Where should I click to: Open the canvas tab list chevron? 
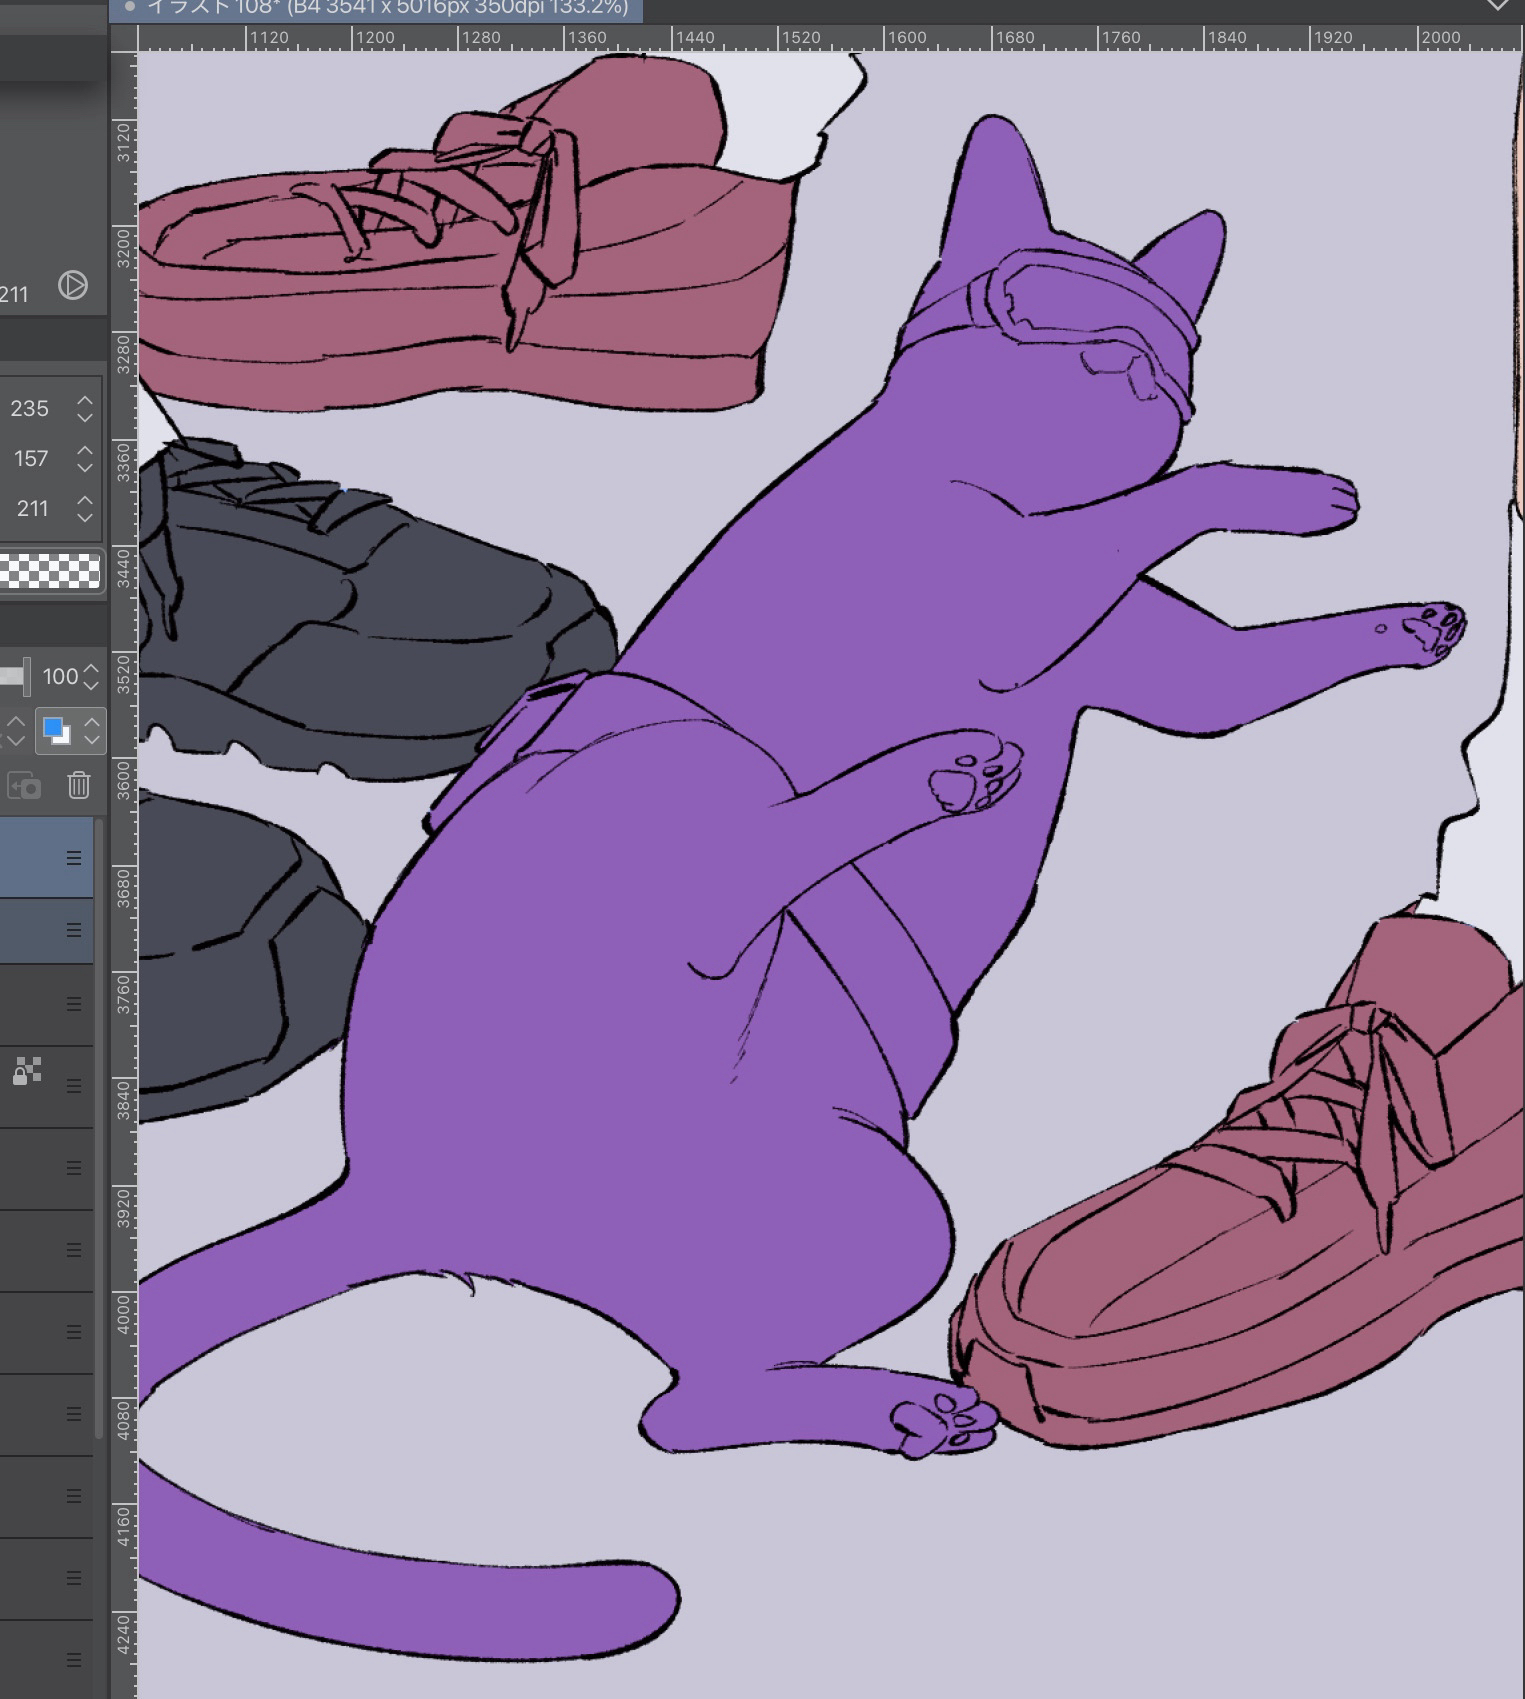pyautogui.click(x=1497, y=6)
